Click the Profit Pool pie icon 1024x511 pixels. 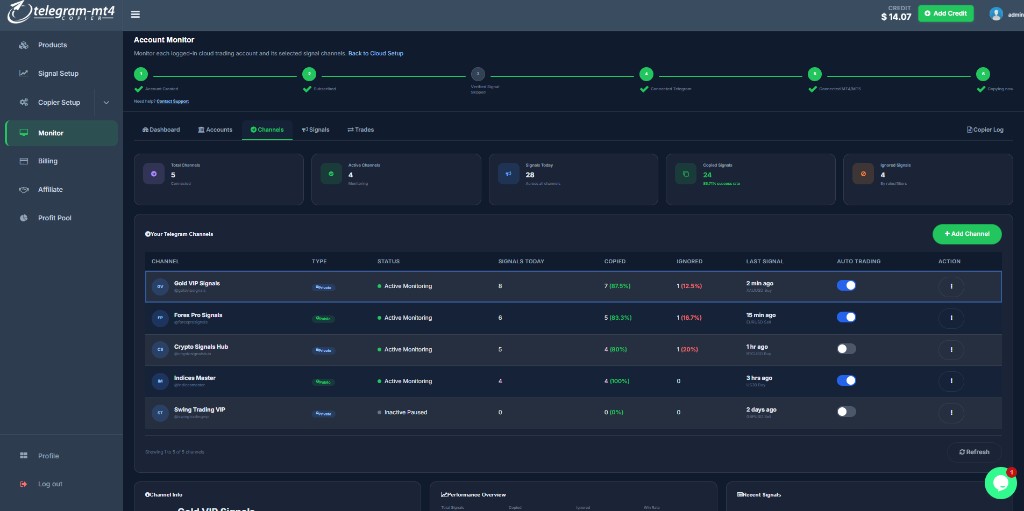click(x=24, y=218)
